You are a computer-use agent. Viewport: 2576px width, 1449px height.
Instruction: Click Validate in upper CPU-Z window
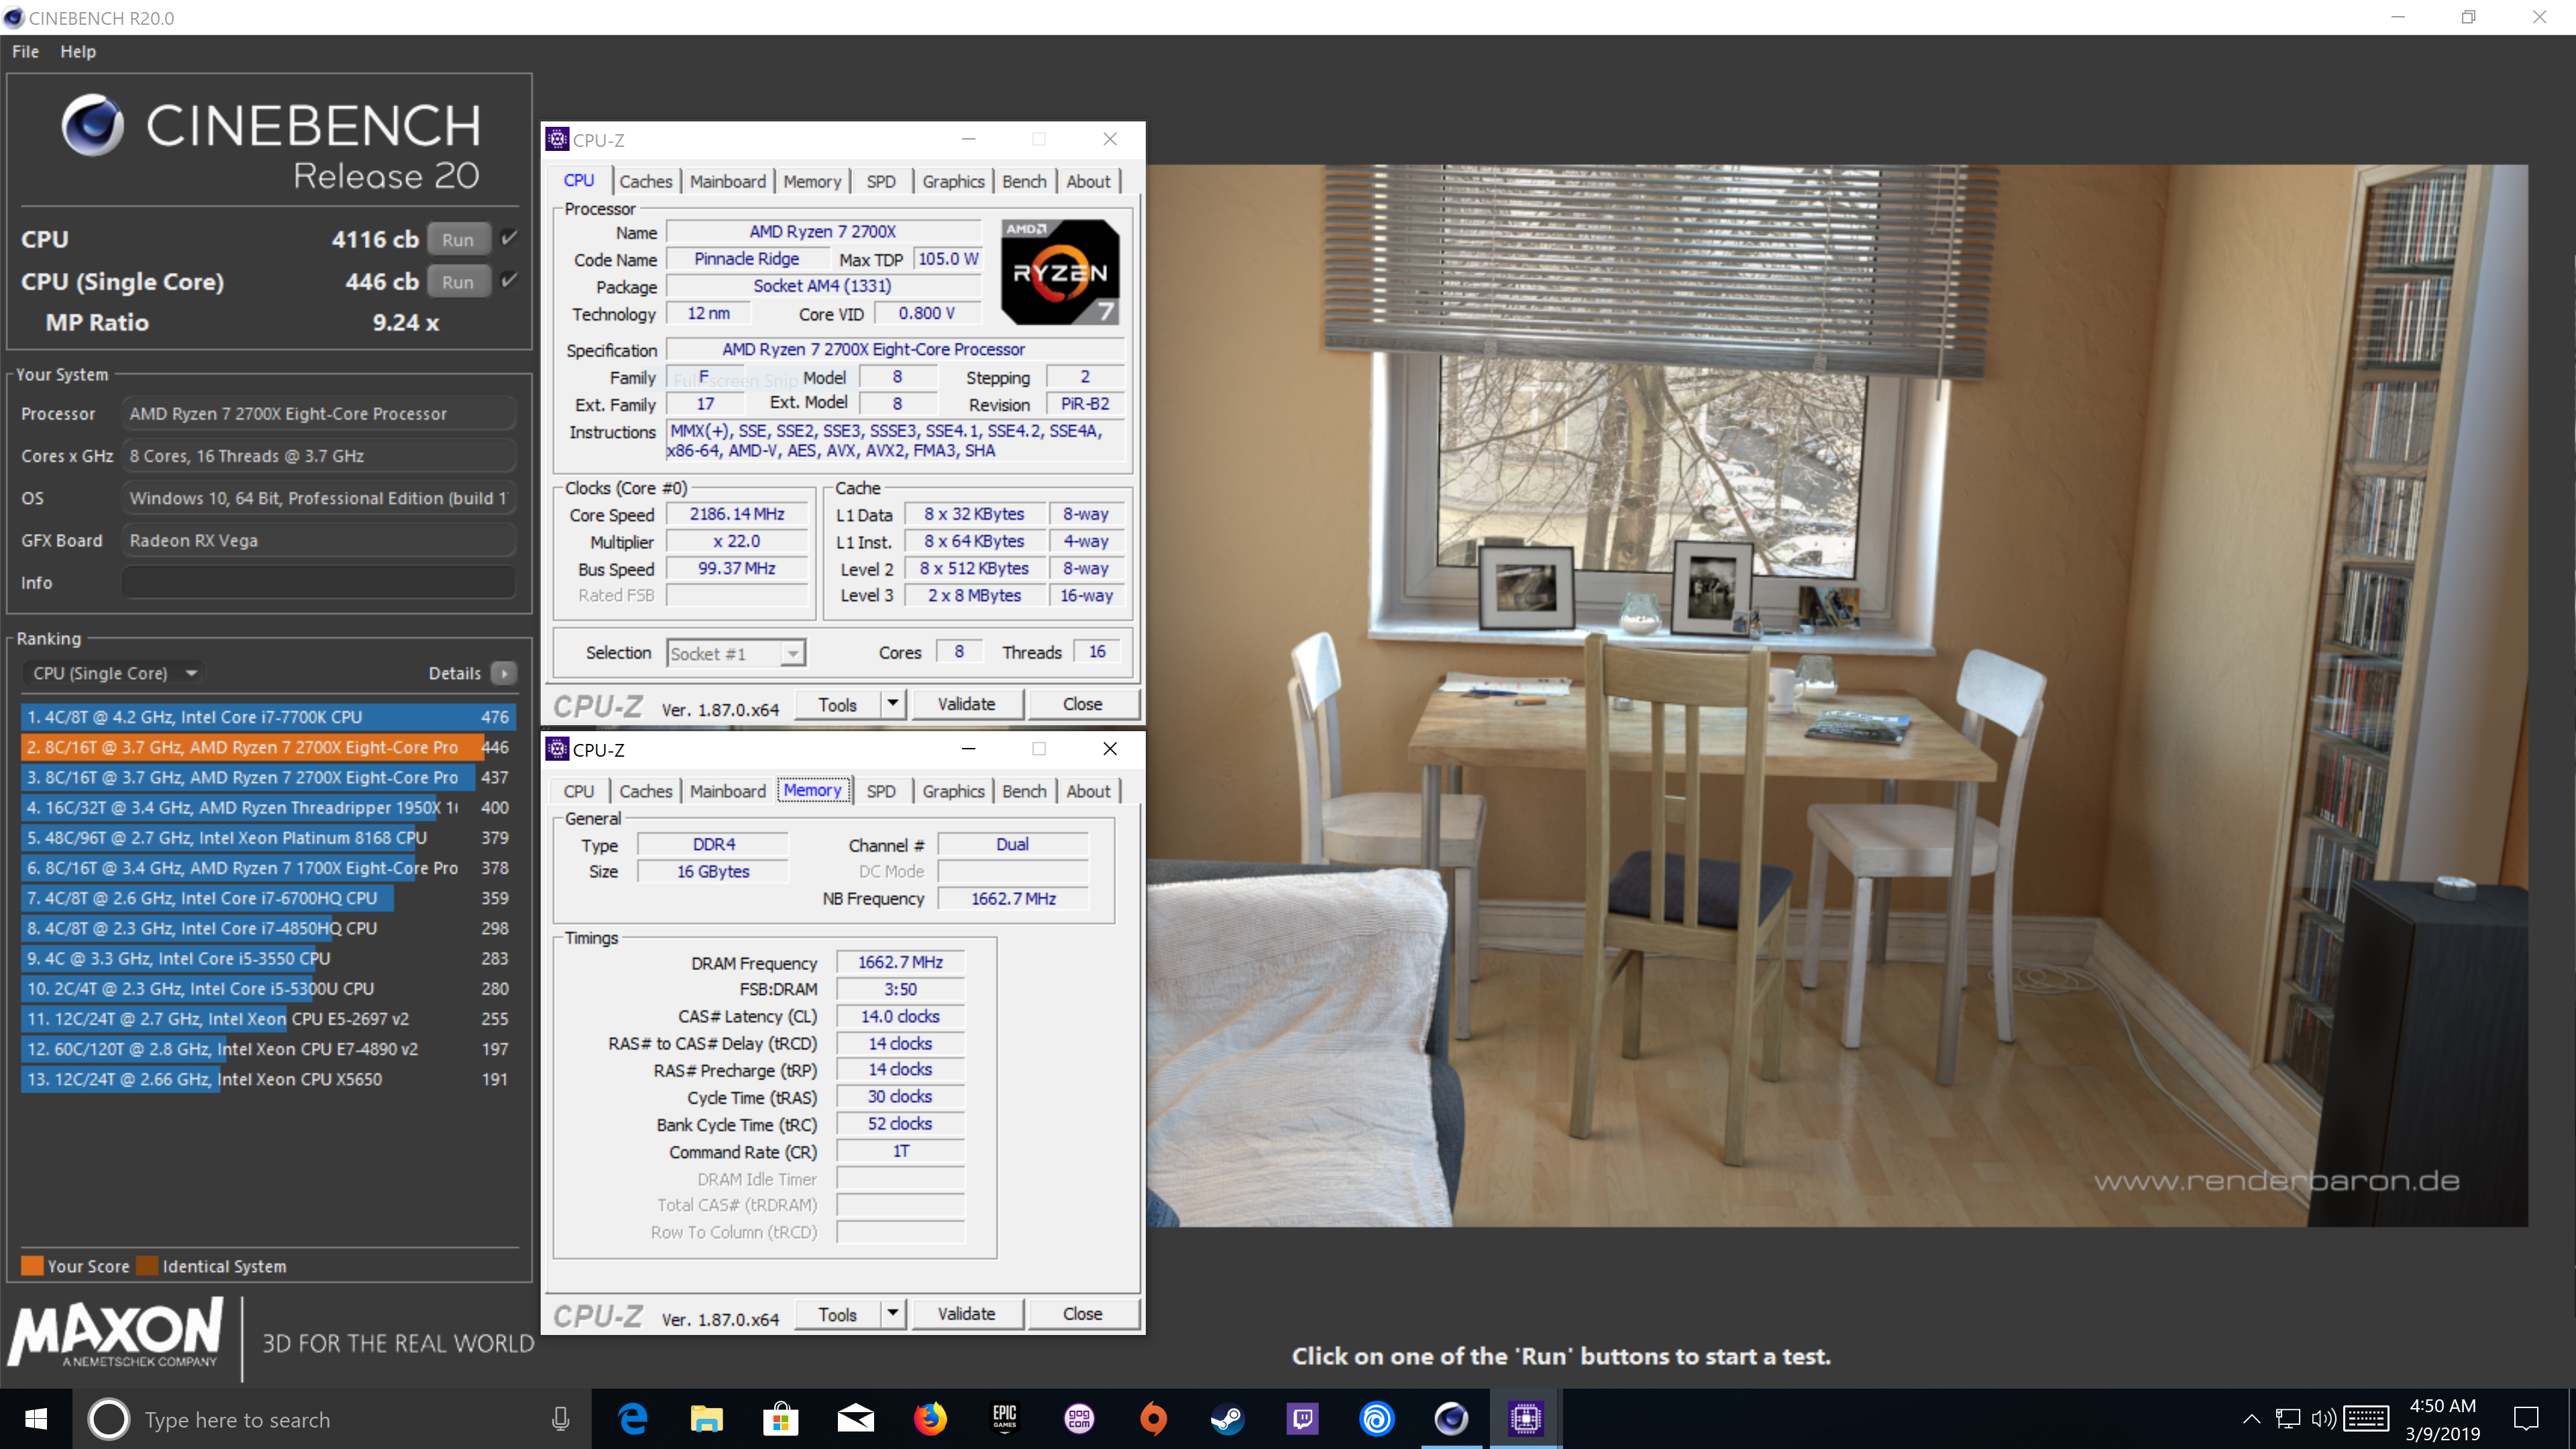pyautogui.click(x=966, y=704)
